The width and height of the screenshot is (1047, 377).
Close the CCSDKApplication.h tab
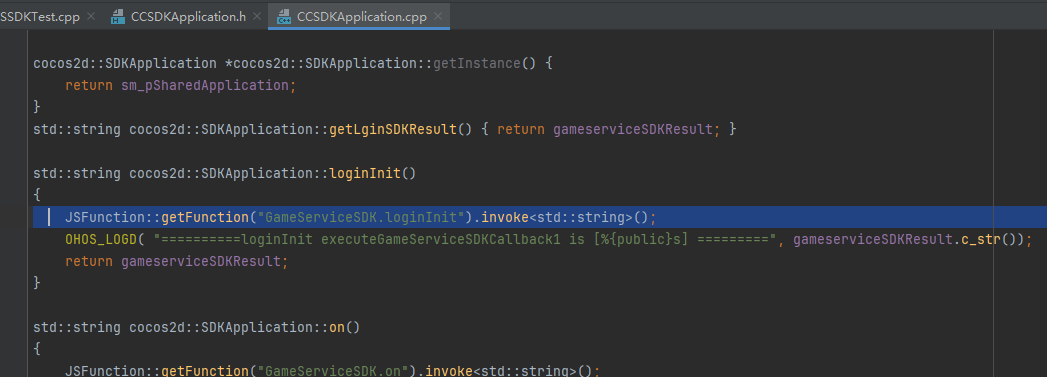coord(258,17)
